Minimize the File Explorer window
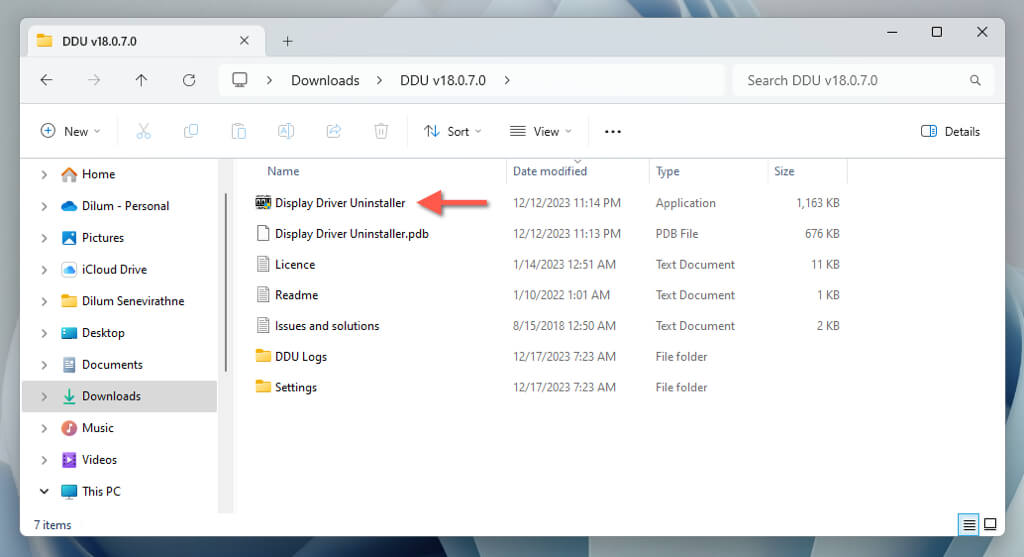Image resolution: width=1024 pixels, height=557 pixels. (x=892, y=32)
